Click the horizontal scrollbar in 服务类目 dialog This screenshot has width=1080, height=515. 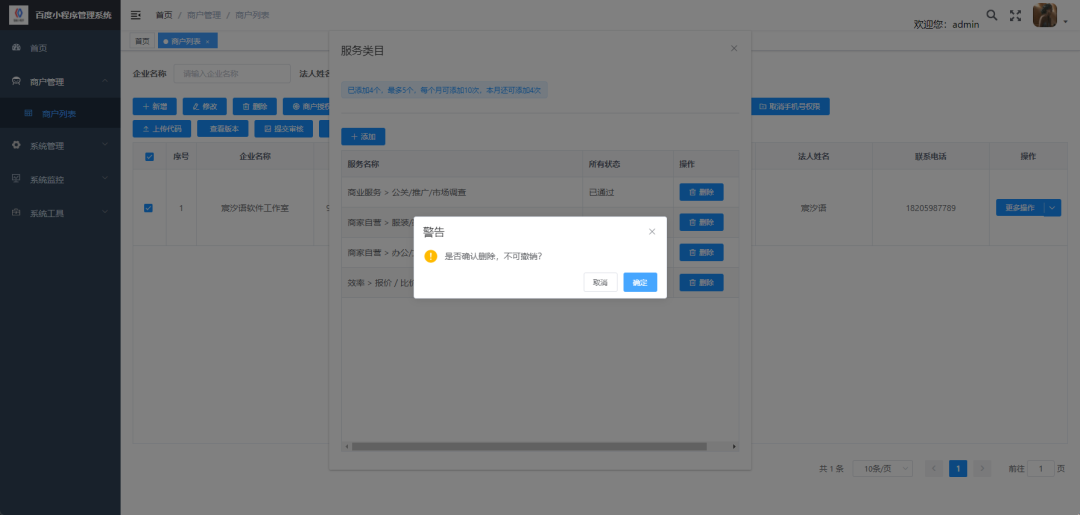tap(529, 446)
